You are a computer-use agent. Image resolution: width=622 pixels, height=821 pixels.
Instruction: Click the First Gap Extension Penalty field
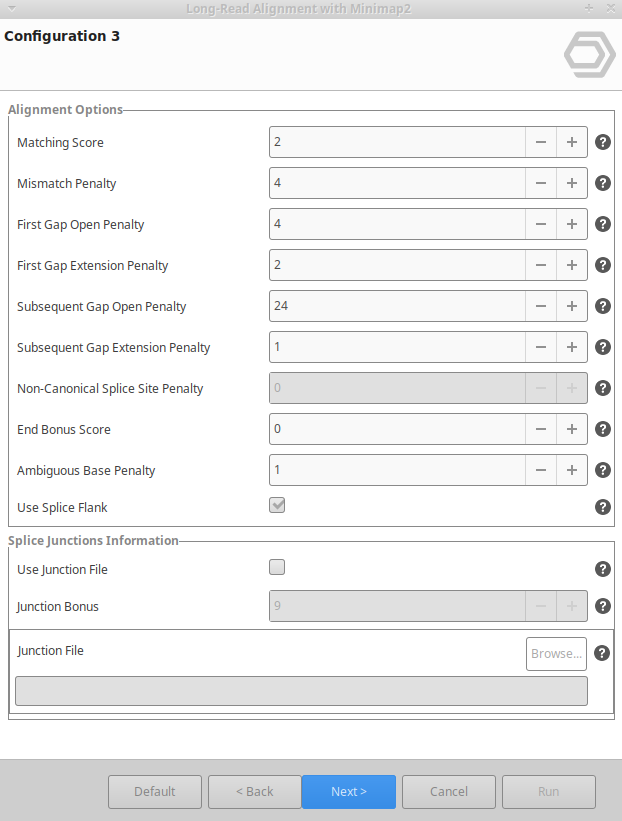point(397,265)
